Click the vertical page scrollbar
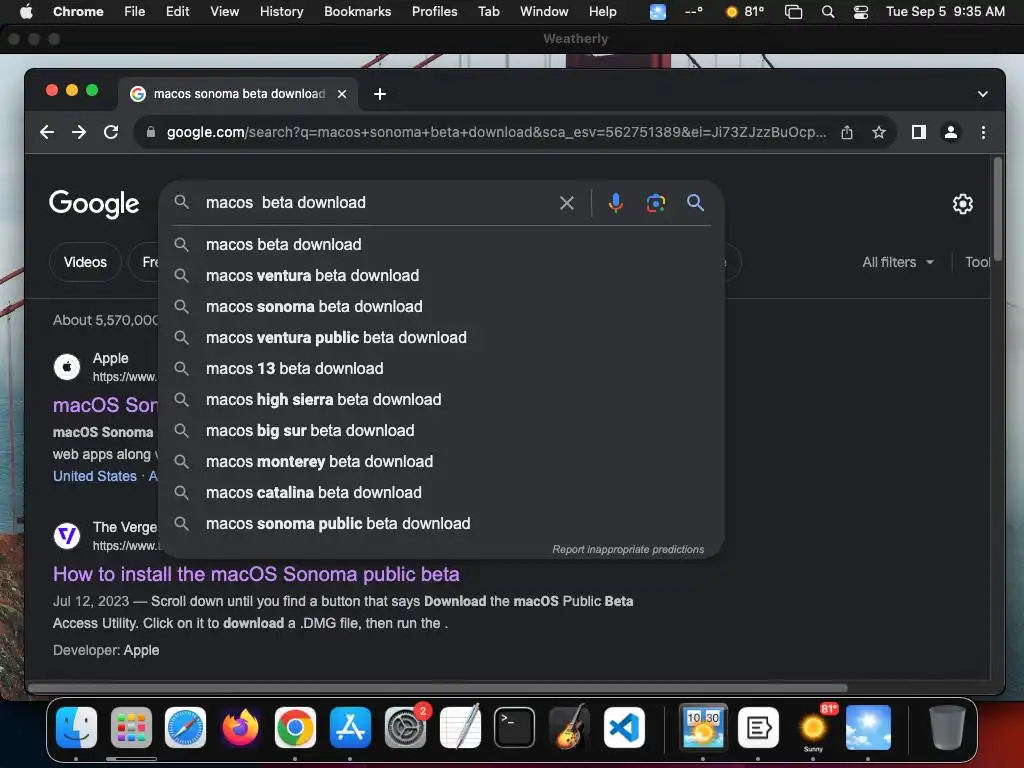1024x768 pixels. 997,209
